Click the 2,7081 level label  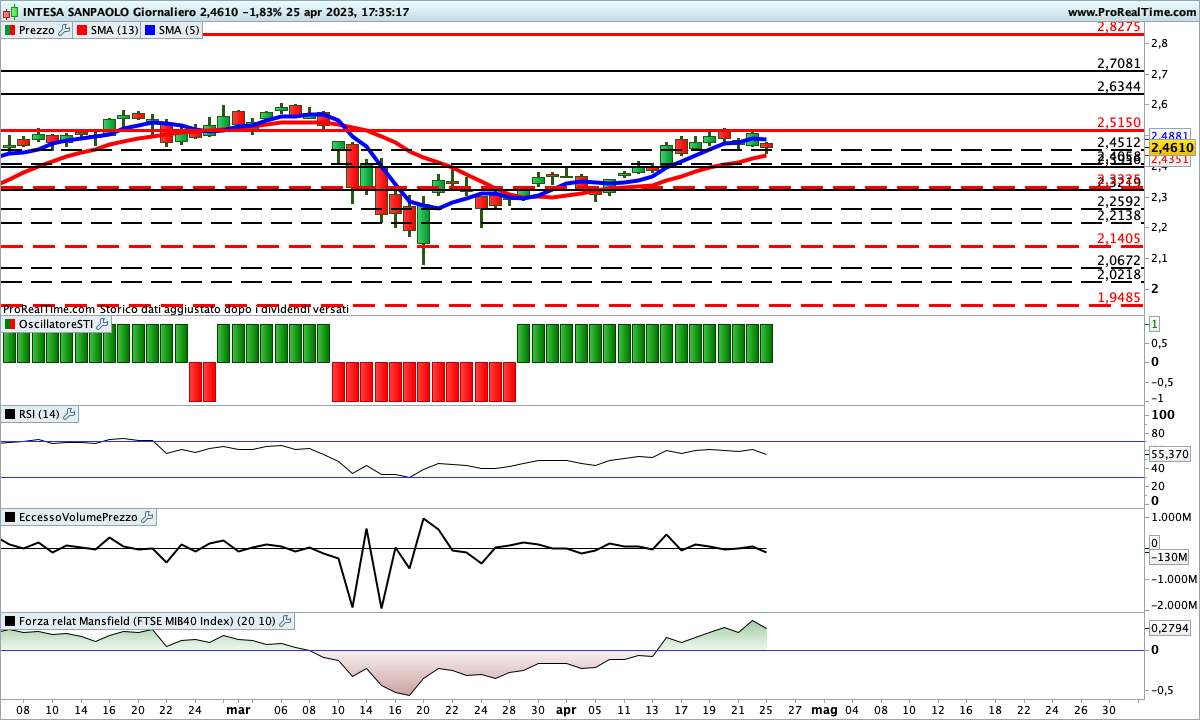pos(1119,63)
